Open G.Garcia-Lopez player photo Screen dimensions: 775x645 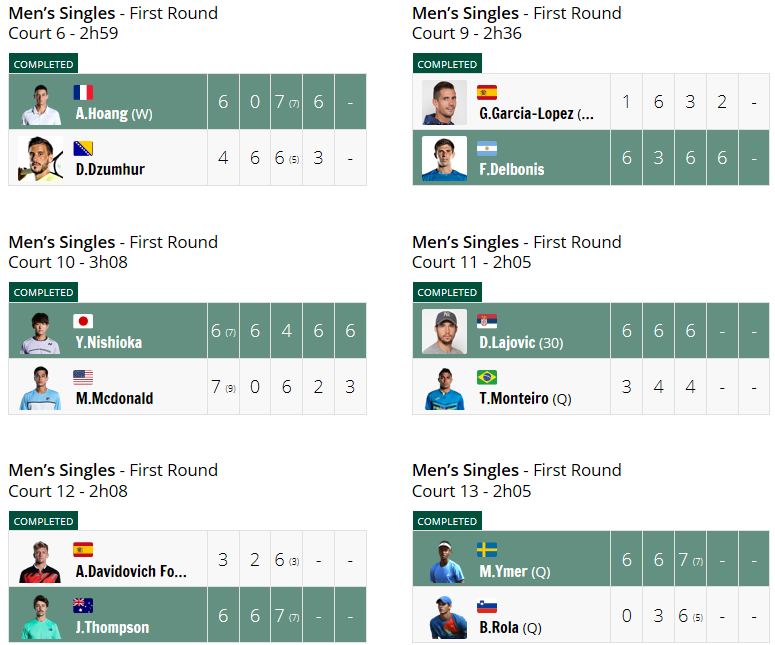(x=444, y=102)
